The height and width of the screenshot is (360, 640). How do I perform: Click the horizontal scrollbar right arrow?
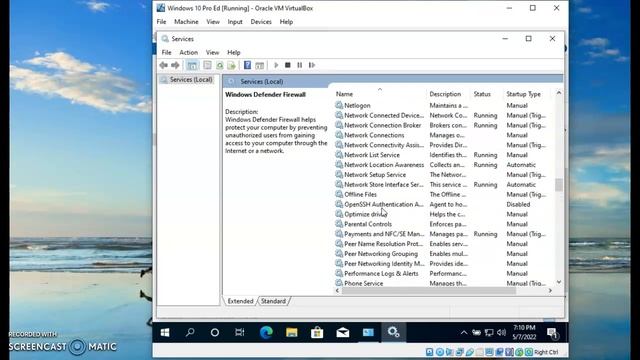click(550, 291)
